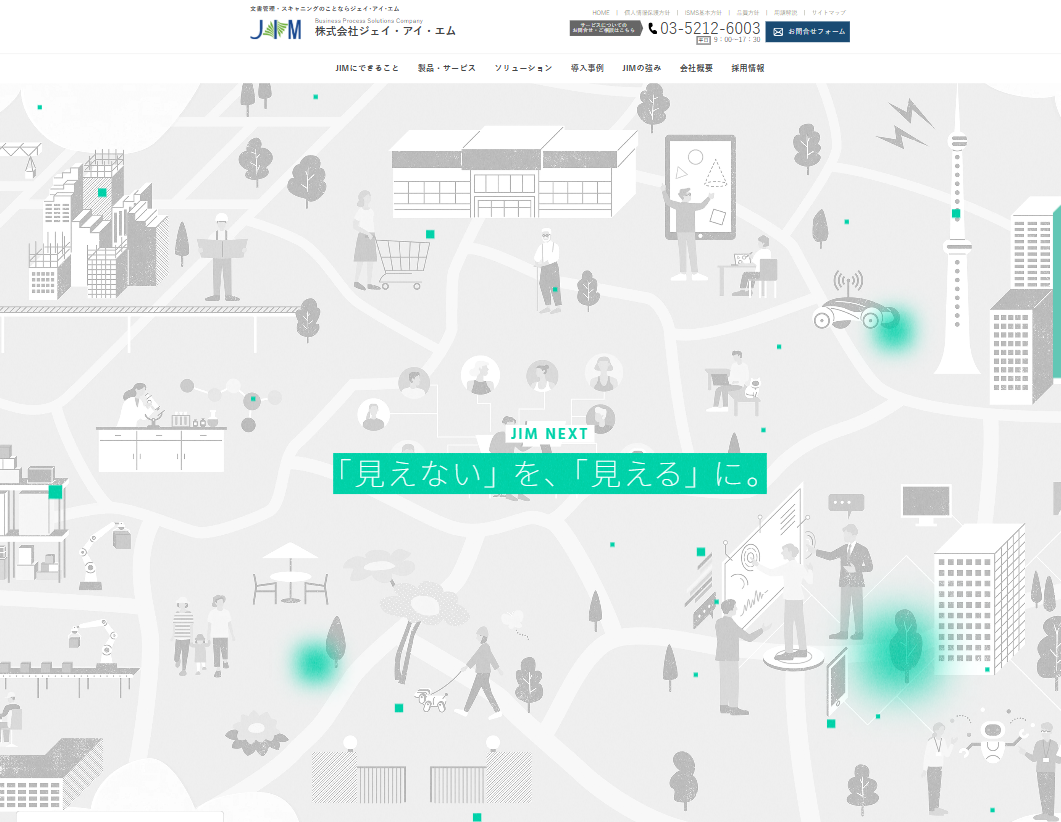Click the 用語解説 glossary link
The width and height of the screenshot is (1061, 822).
tap(786, 13)
